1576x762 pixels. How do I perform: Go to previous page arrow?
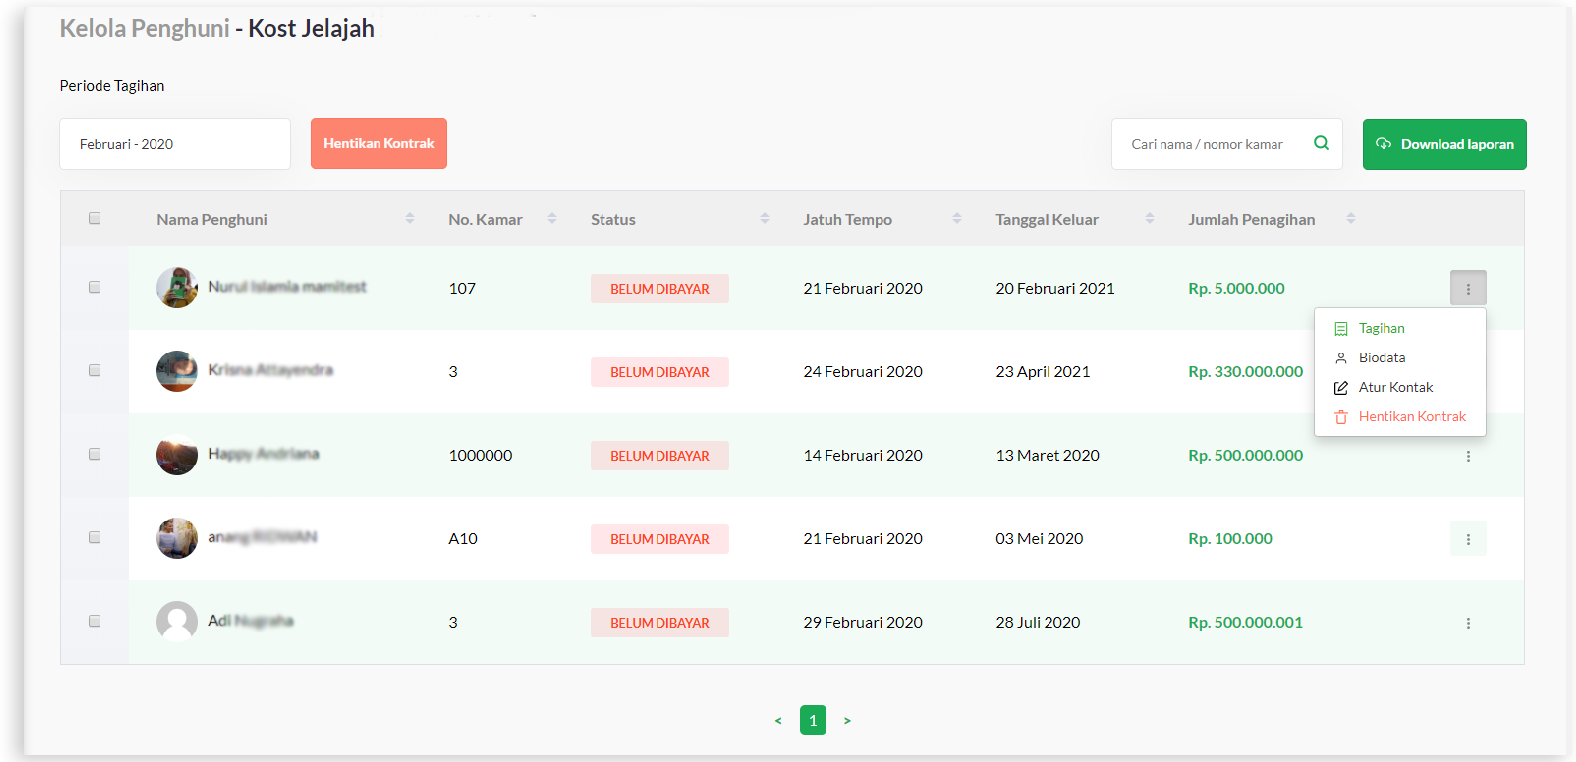pyautogui.click(x=778, y=720)
